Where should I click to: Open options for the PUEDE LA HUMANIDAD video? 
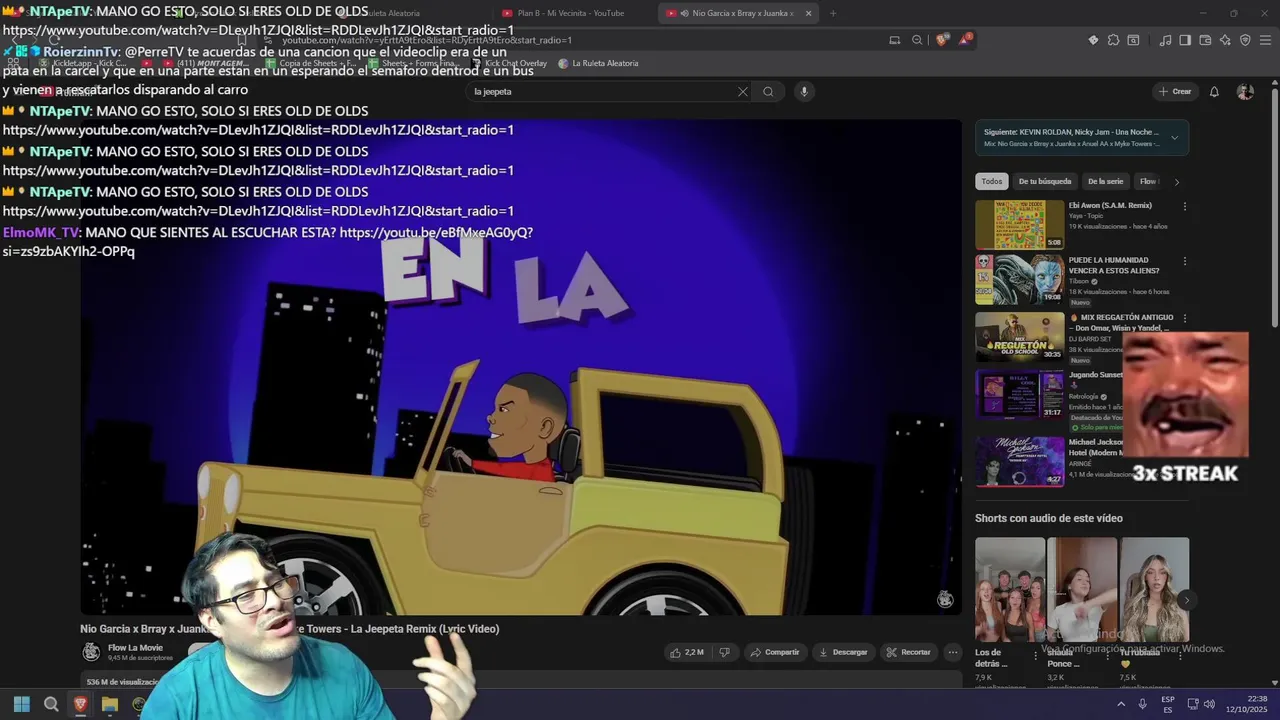(x=1185, y=261)
